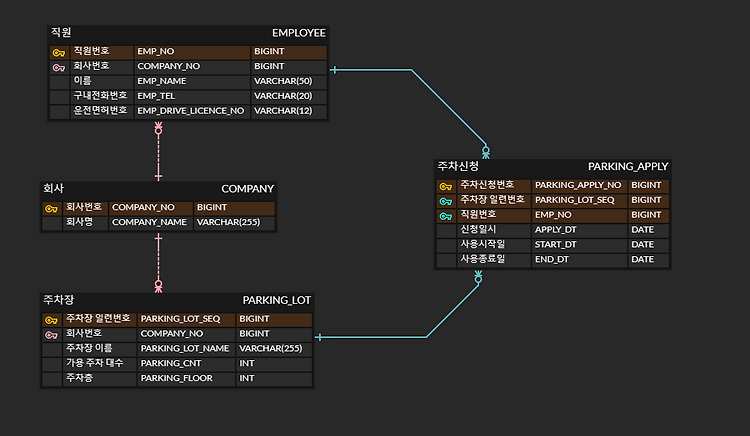
Task: Click the COMPANY_NO foreign key icon in PARKING_LOT
Action: [x=51, y=335]
